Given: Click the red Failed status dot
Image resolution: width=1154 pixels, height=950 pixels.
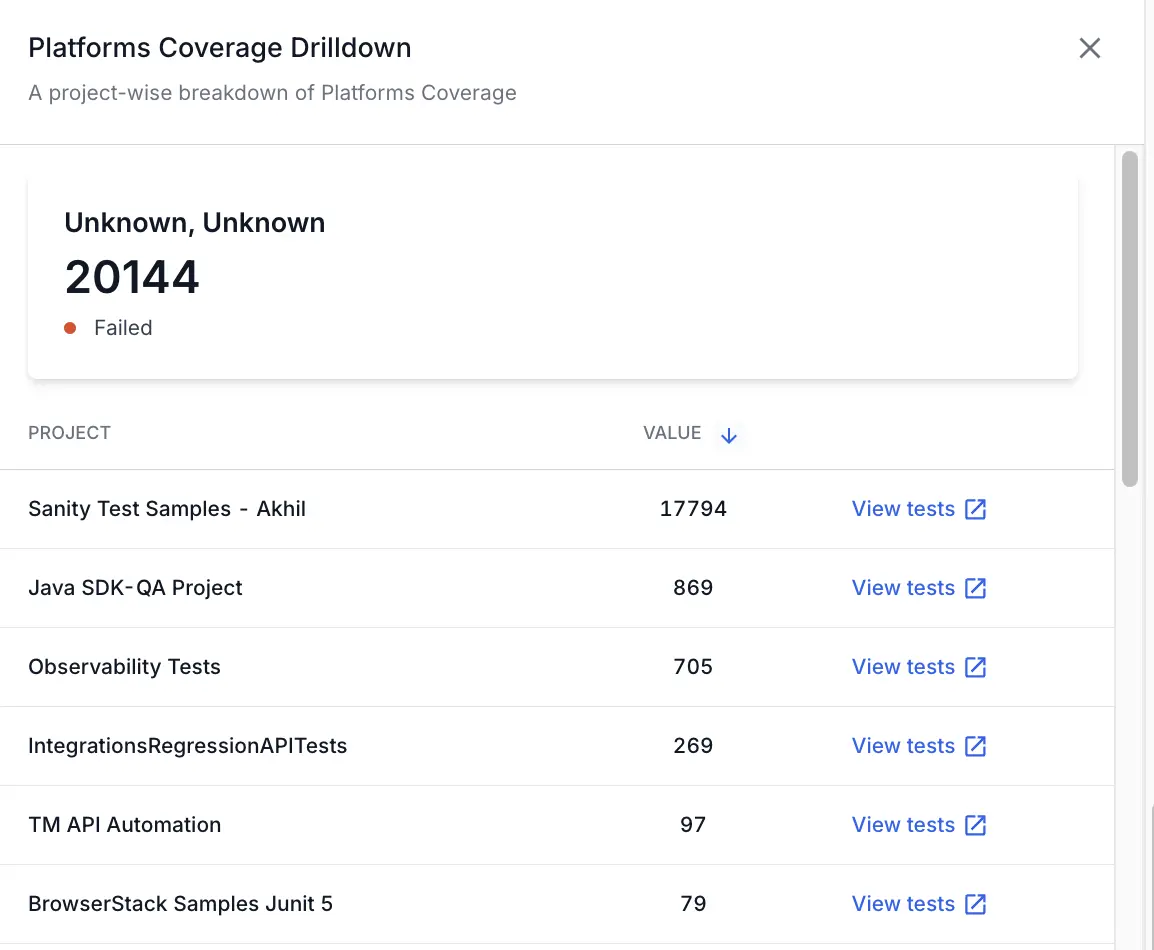Looking at the screenshot, I should 70,327.
